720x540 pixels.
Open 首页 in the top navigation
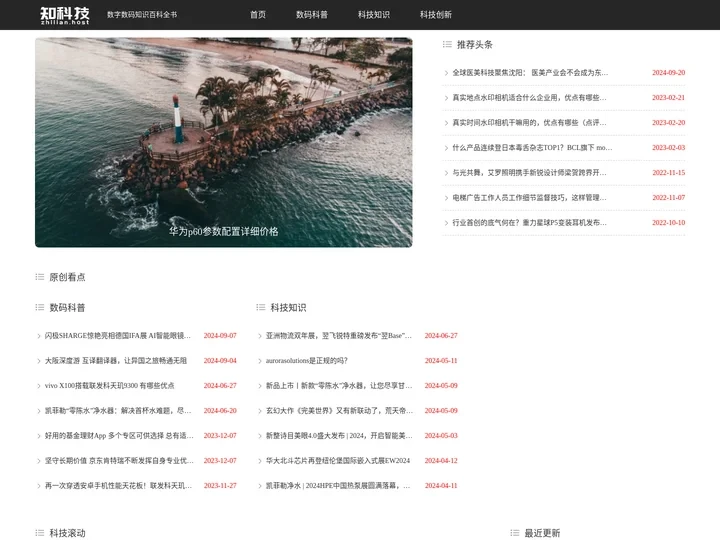coord(258,15)
